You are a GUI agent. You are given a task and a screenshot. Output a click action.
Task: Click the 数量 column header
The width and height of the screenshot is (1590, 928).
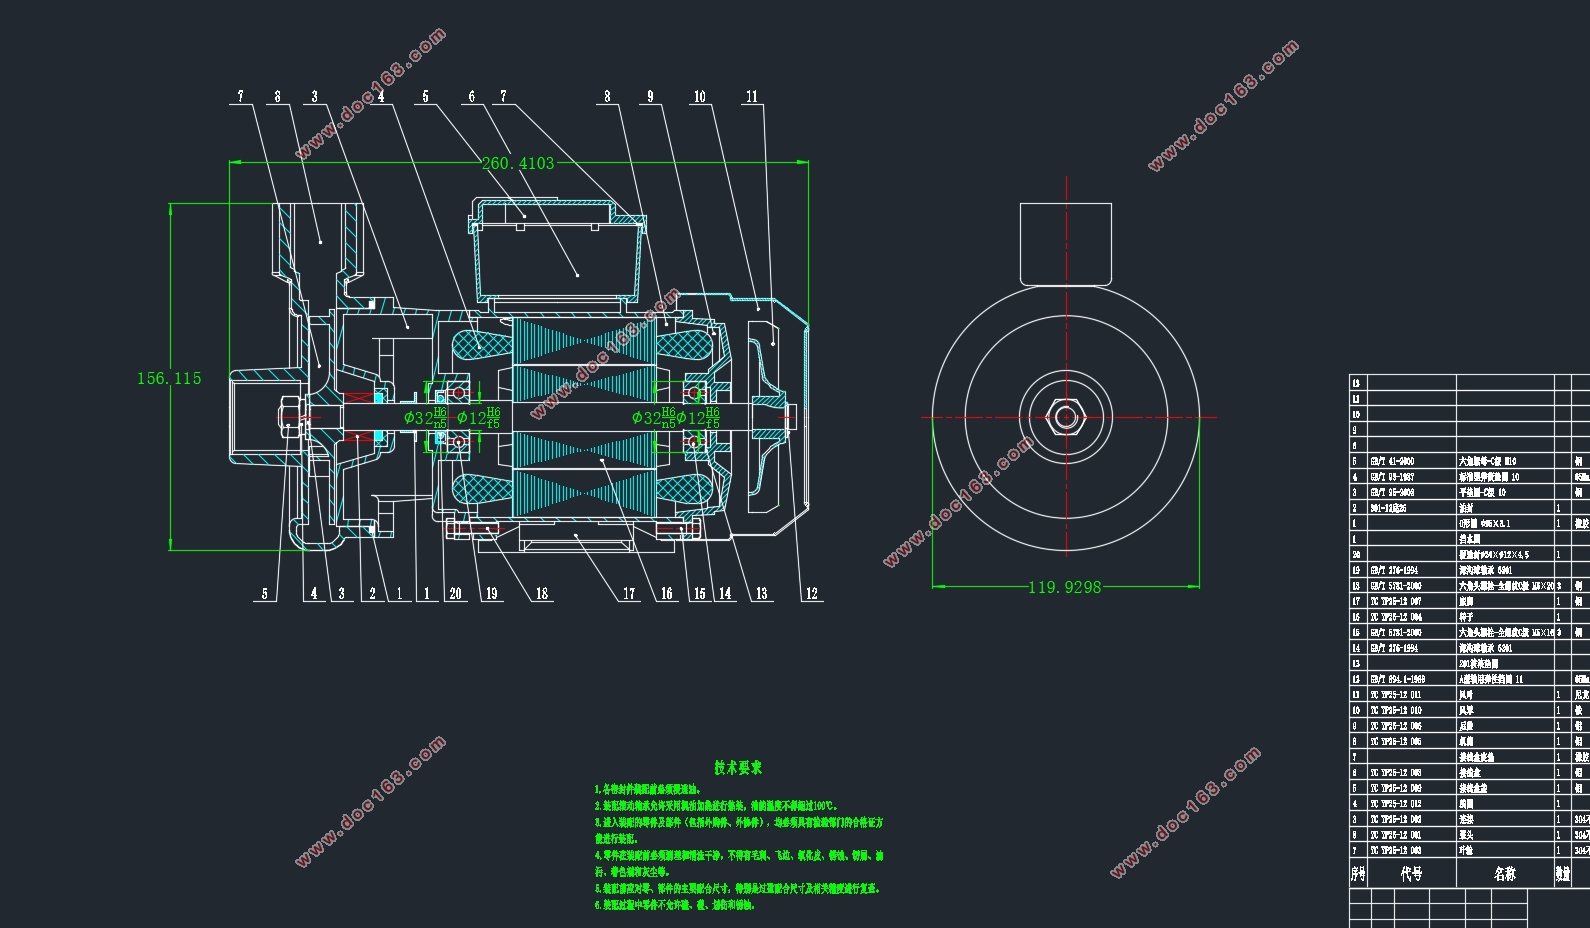[1562, 873]
